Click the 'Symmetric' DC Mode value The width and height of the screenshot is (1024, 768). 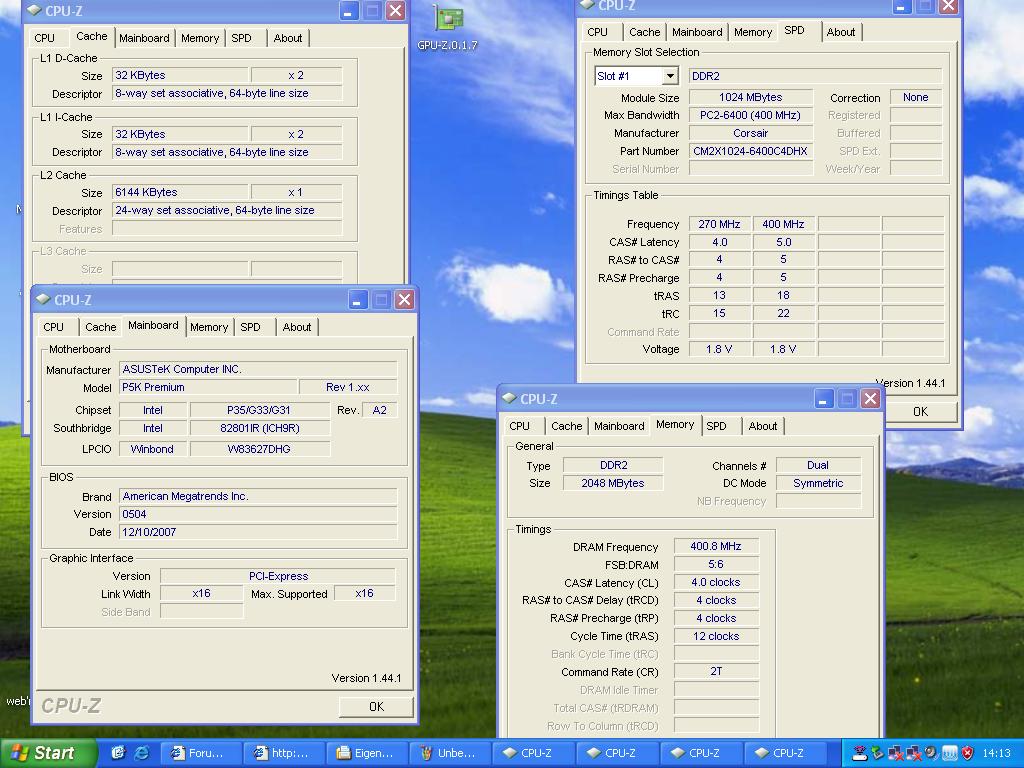[818, 483]
